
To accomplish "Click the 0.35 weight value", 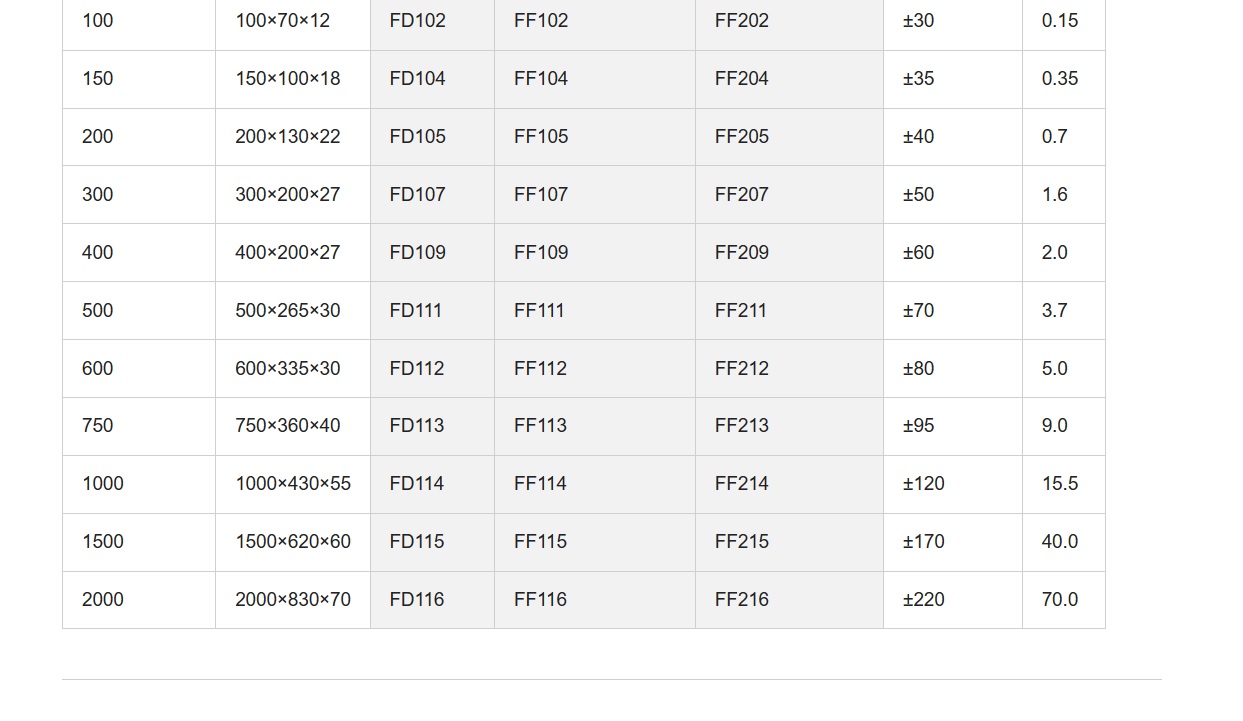I will pyautogui.click(x=1060, y=79).
